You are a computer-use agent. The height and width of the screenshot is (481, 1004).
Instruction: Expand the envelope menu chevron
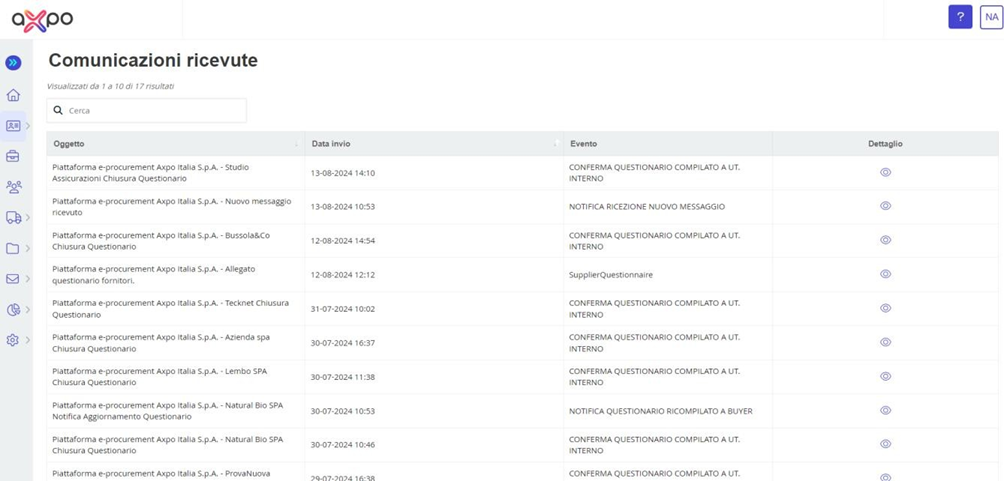coord(28,279)
